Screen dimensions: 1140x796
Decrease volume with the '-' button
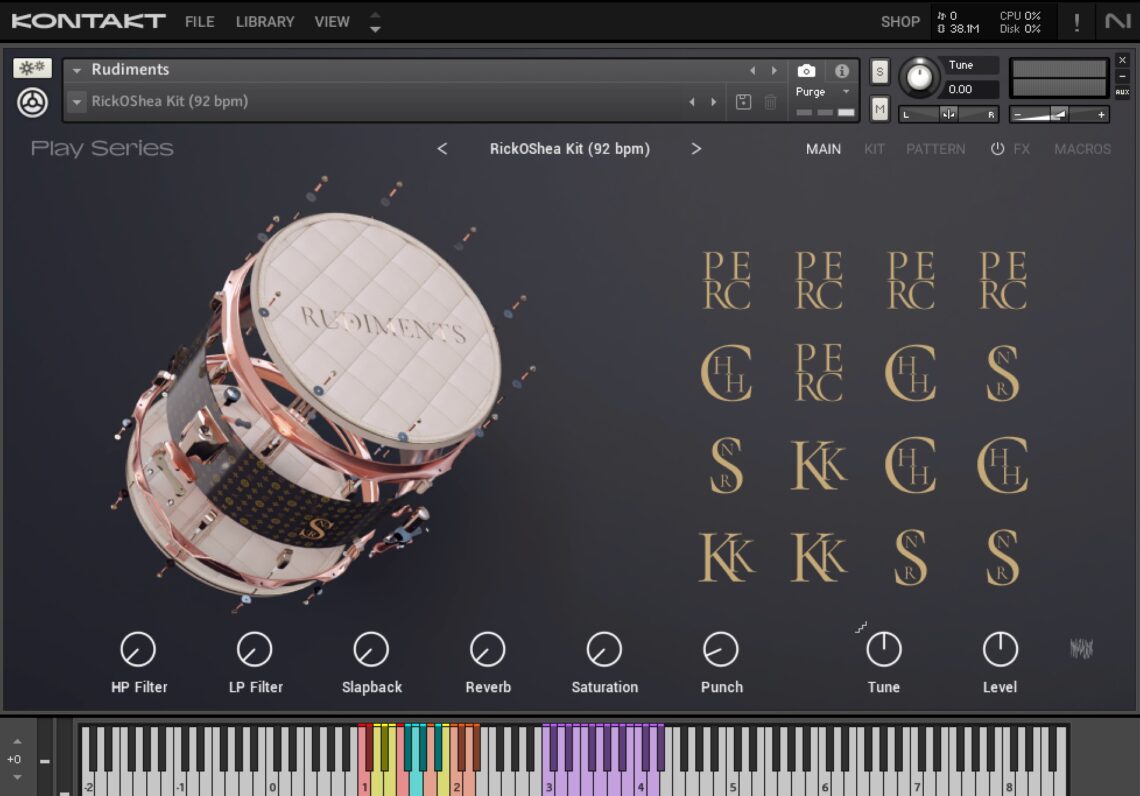coord(1018,114)
